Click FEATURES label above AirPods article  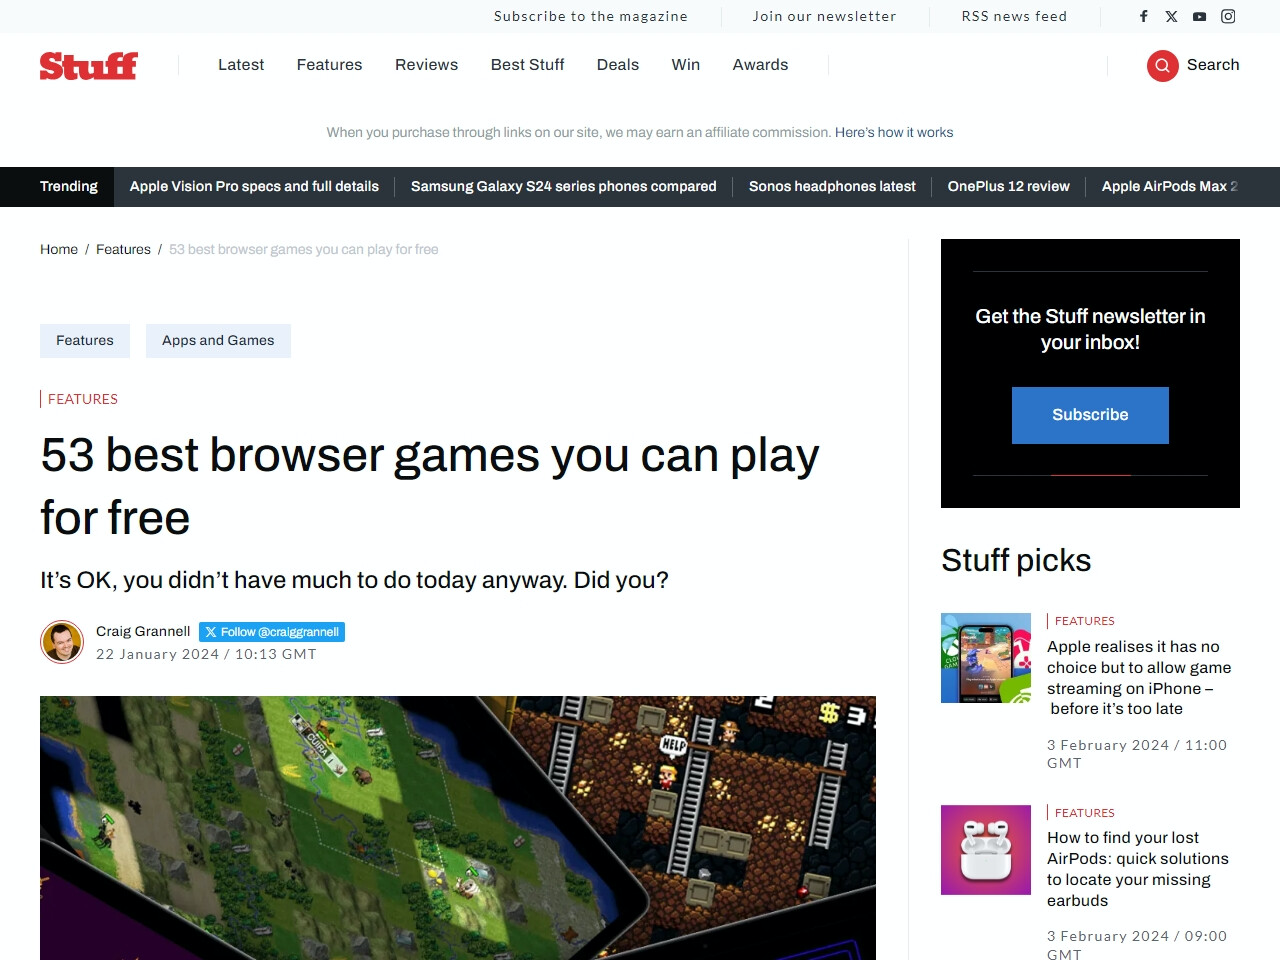point(1085,813)
